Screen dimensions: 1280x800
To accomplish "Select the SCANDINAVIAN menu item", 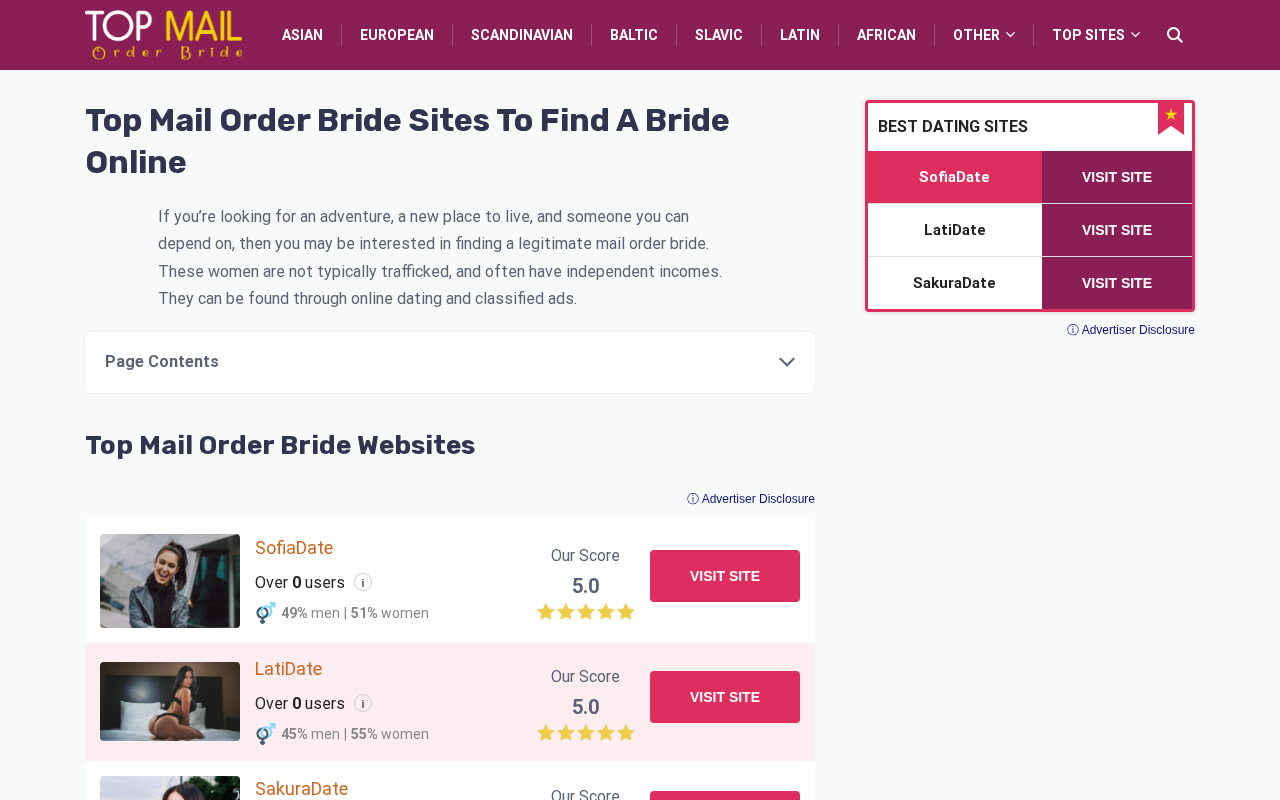I will (x=522, y=35).
